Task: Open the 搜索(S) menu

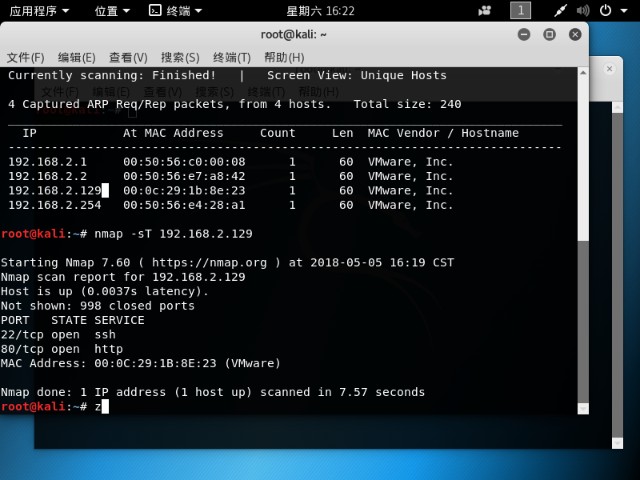Action: coord(180,58)
